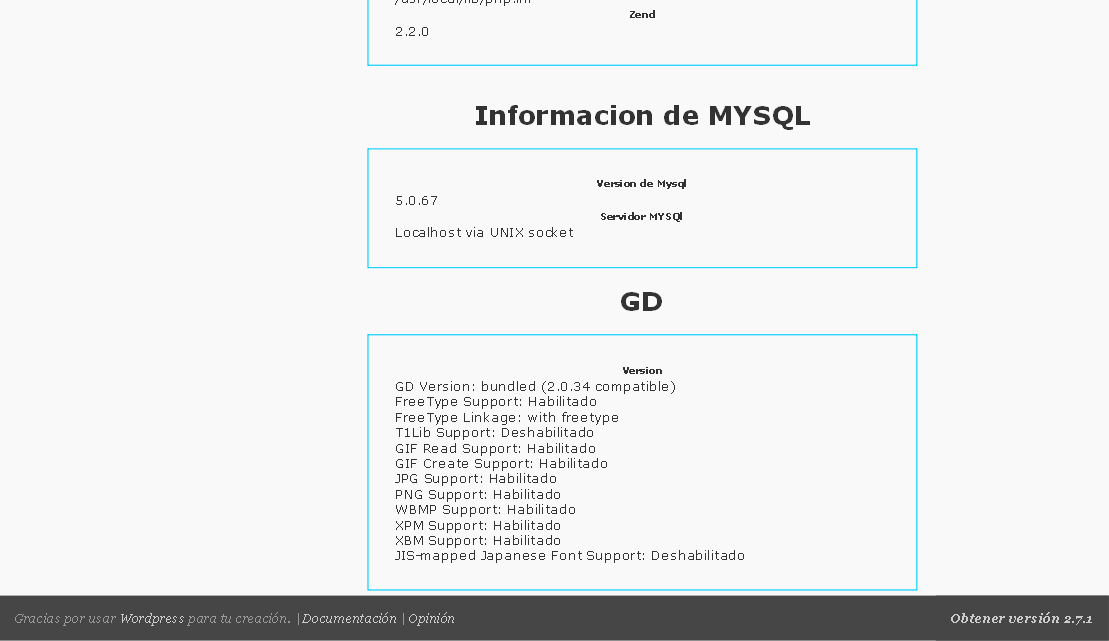Select MySQL version value 5.0.67
The image size is (1109, 641).
pyautogui.click(x=417, y=201)
